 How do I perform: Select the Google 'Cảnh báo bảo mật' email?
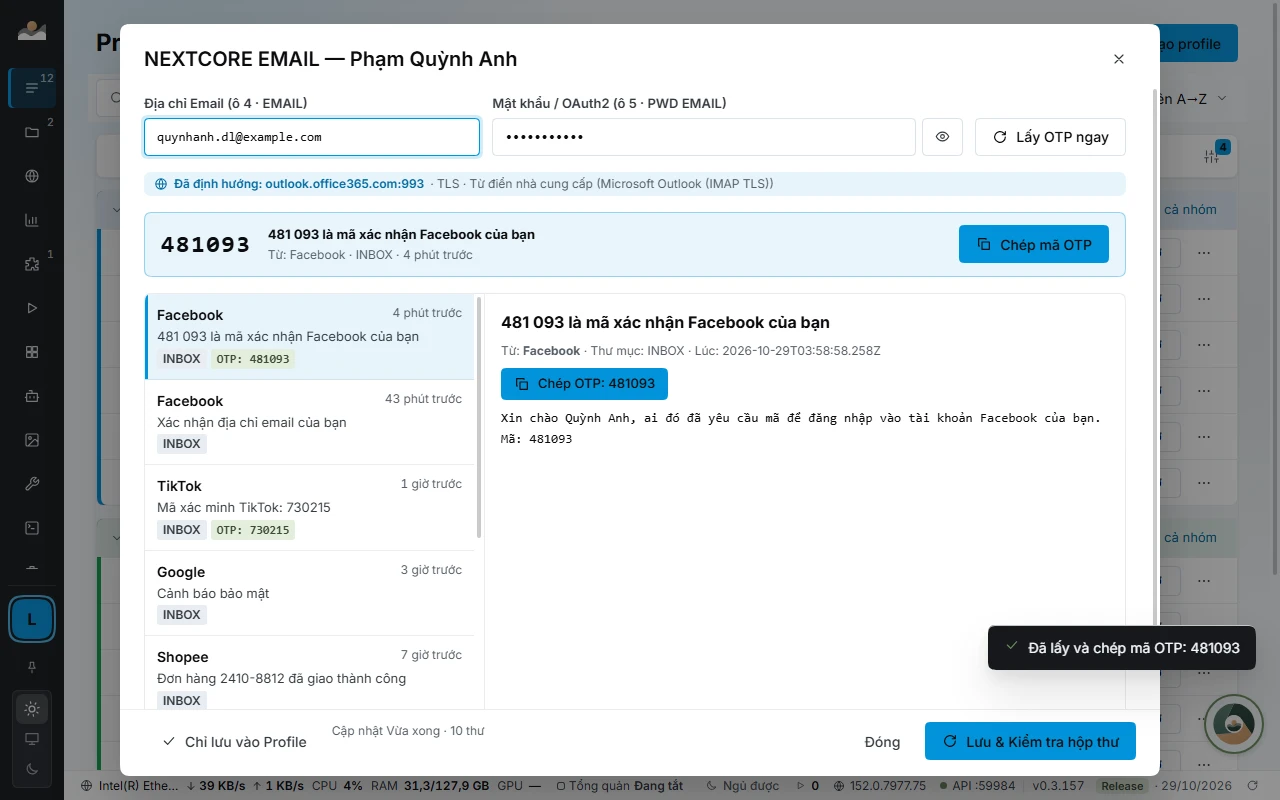tap(310, 593)
